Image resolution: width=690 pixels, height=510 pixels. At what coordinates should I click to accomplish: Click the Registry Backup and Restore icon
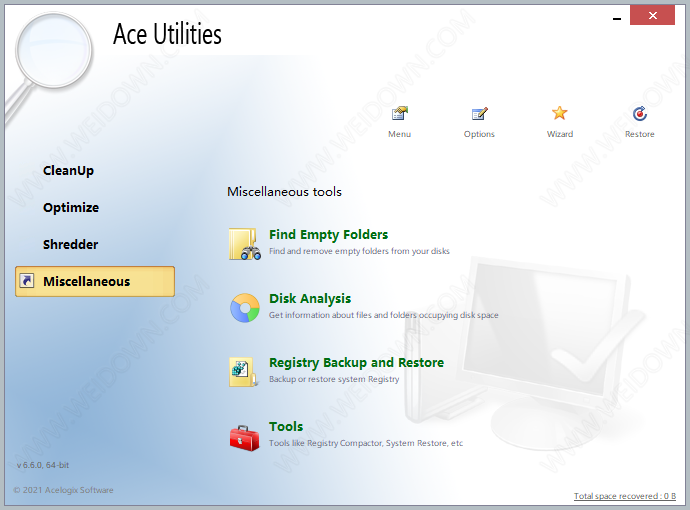pos(244,372)
